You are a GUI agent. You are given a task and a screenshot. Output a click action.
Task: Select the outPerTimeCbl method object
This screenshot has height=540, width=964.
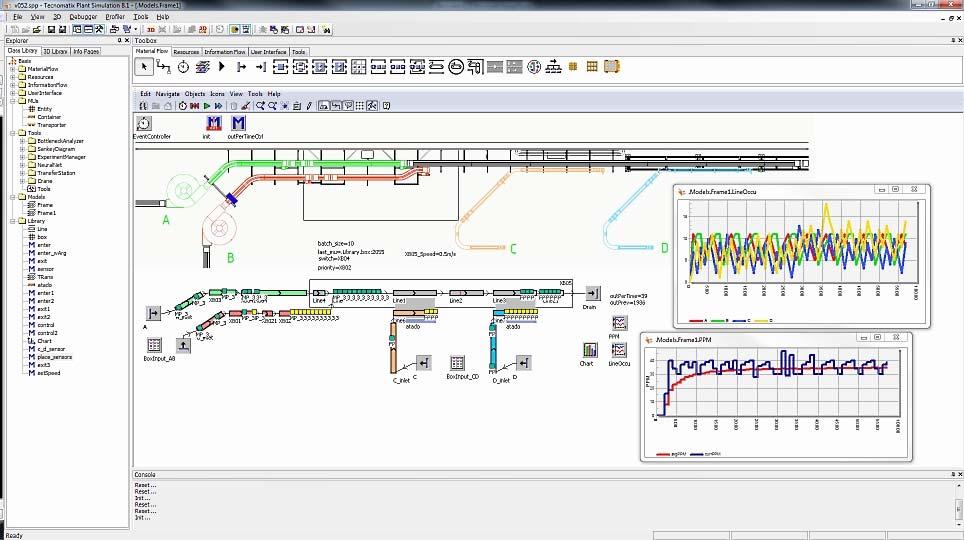(x=238, y=124)
